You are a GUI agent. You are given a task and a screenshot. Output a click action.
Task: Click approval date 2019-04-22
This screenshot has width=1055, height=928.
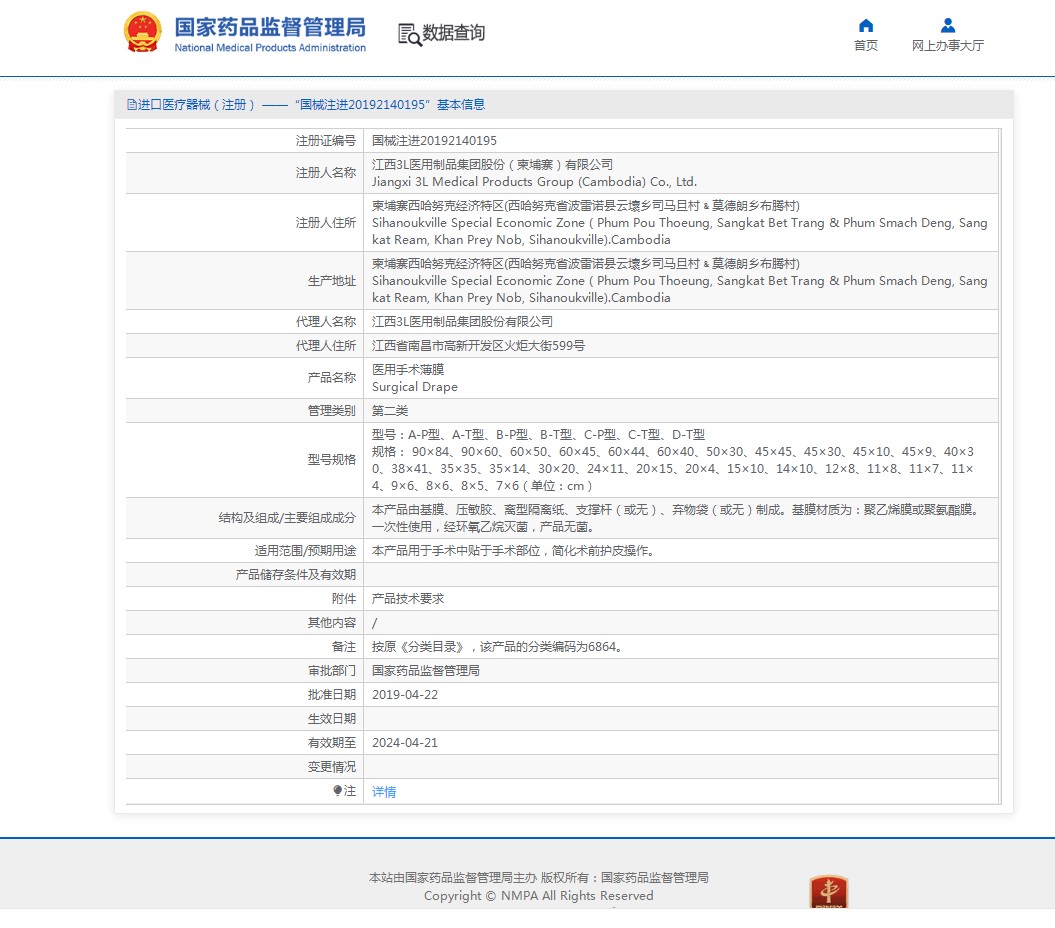pos(405,694)
